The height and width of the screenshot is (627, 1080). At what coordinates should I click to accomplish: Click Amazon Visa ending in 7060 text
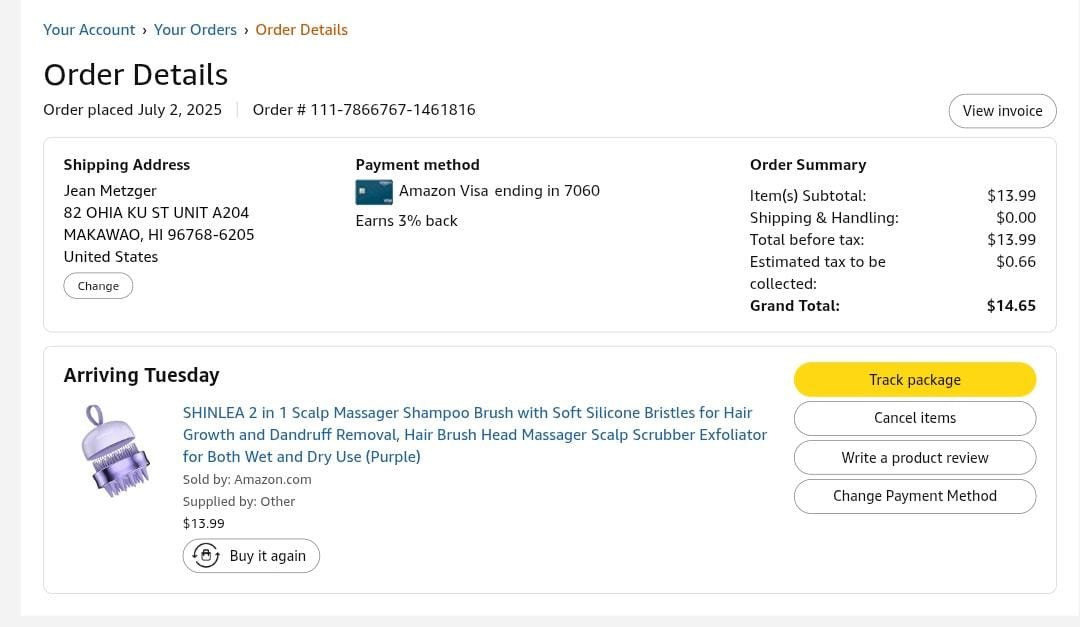tap(499, 191)
